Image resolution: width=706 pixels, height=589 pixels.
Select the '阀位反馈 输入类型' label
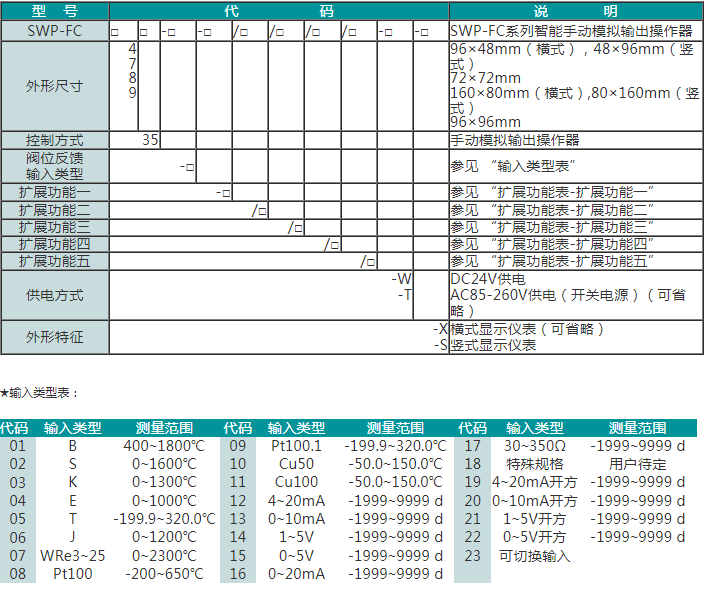coord(54,166)
